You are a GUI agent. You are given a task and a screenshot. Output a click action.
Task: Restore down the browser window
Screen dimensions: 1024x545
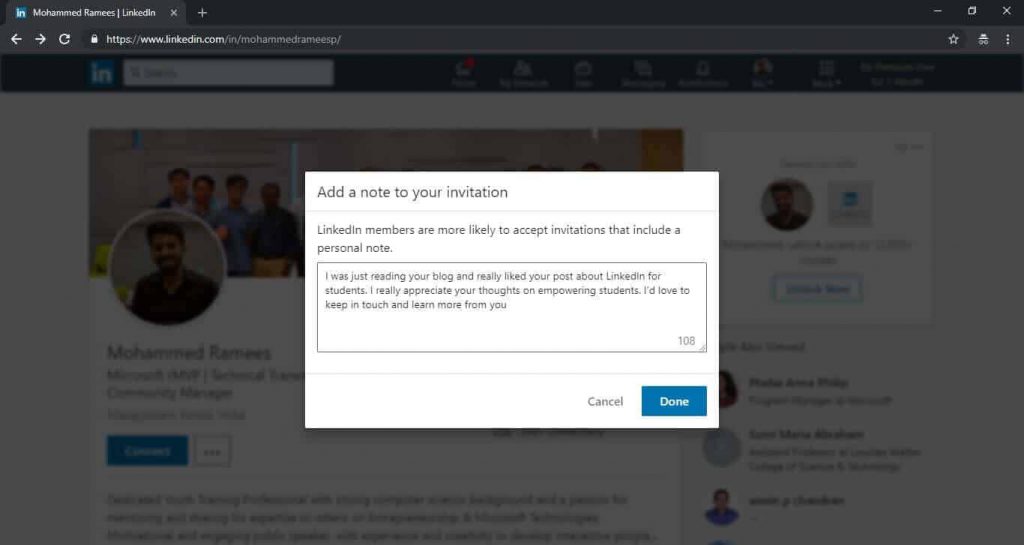click(972, 11)
